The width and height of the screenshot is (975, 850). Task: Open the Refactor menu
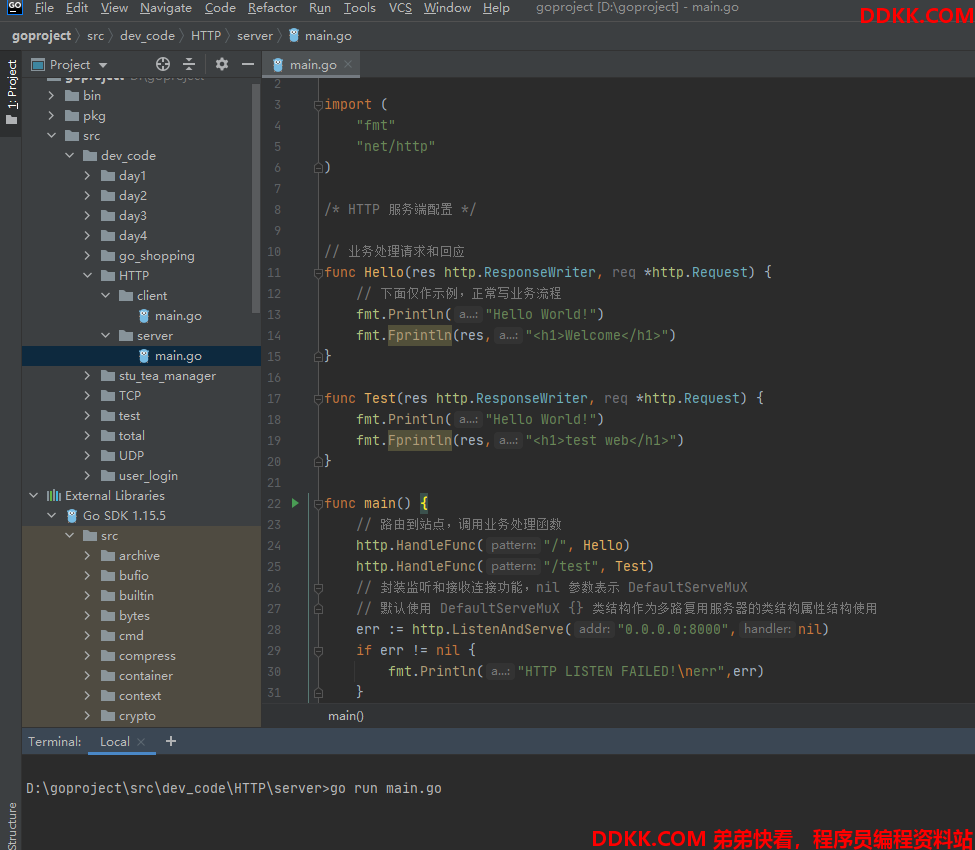point(272,7)
